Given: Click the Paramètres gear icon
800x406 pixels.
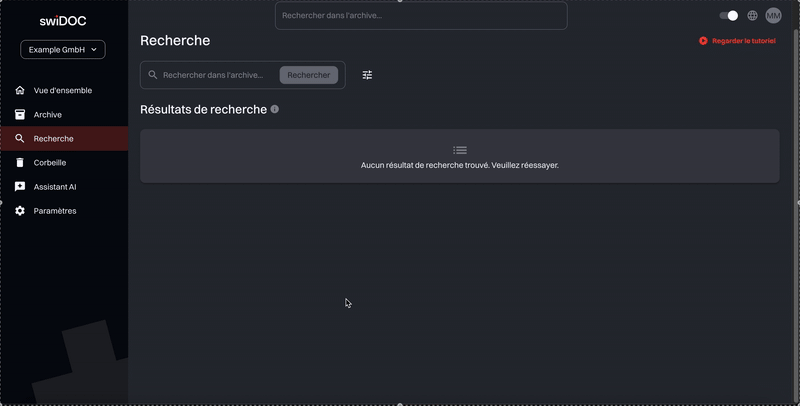Looking at the screenshot, I should (x=20, y=211).
